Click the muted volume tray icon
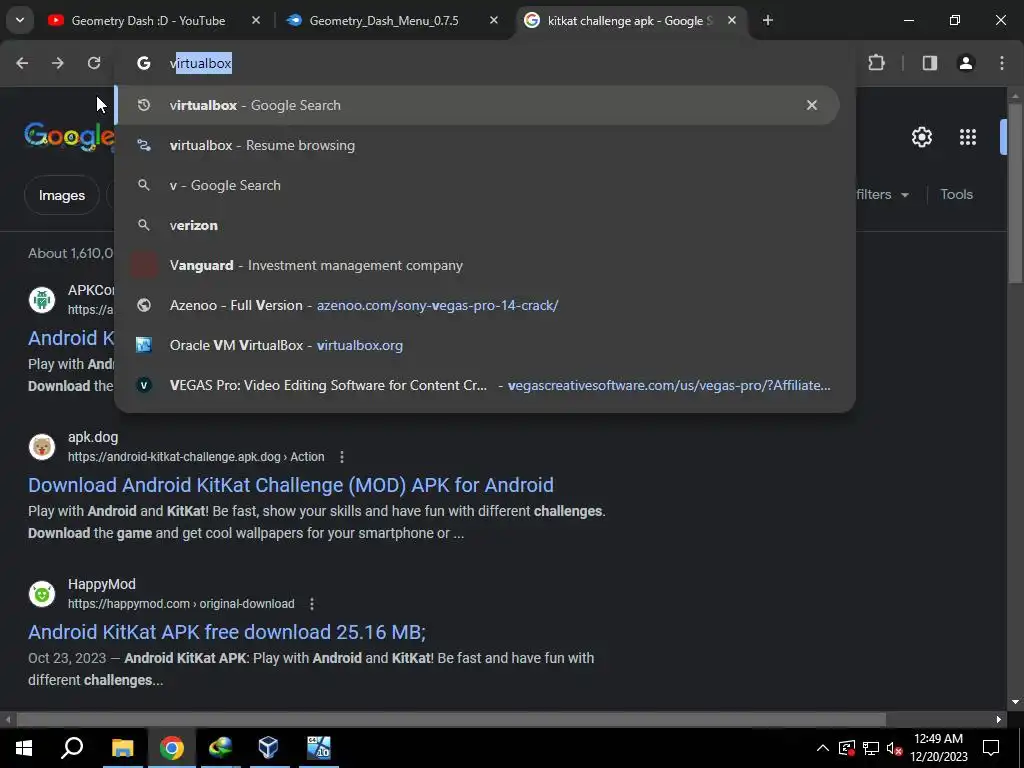Viewport: 1024px width, 768px height. pos(895,748)
